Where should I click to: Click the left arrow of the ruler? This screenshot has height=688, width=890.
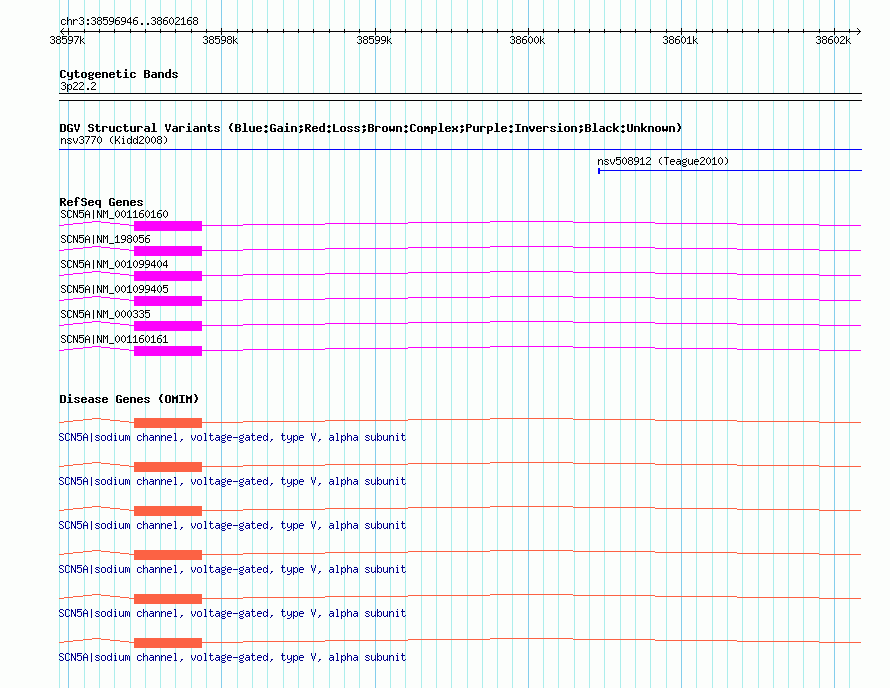(x=62, y=31)
